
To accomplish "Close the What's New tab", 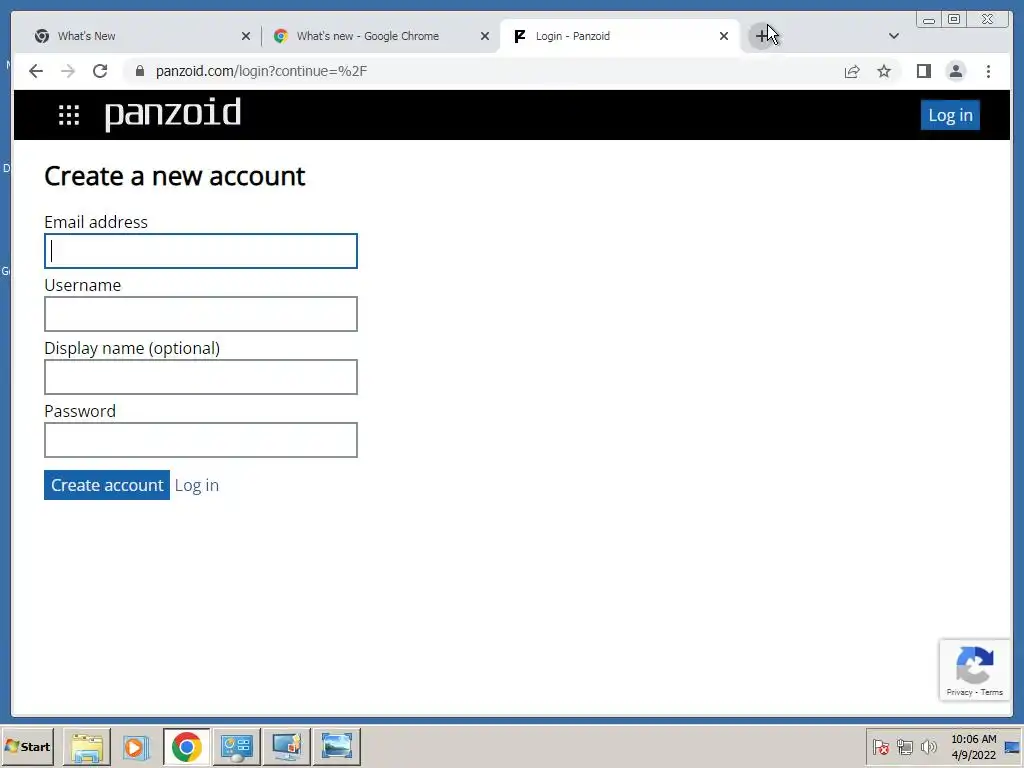I will 246,36.
